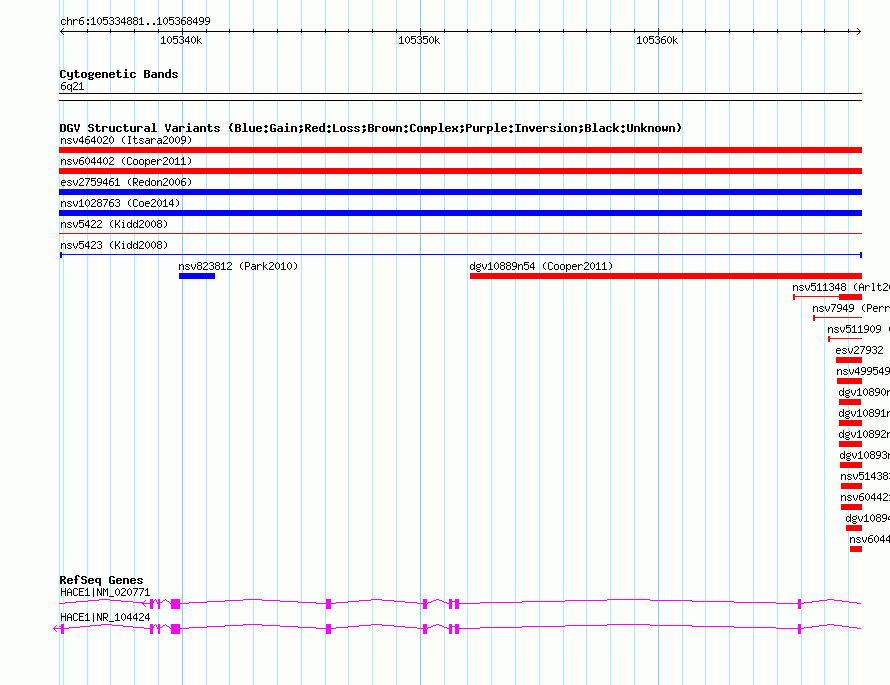Open the HACE1|NM_020771 transcript label
This screenshot has height=685, width=890.
coord(105,592)
